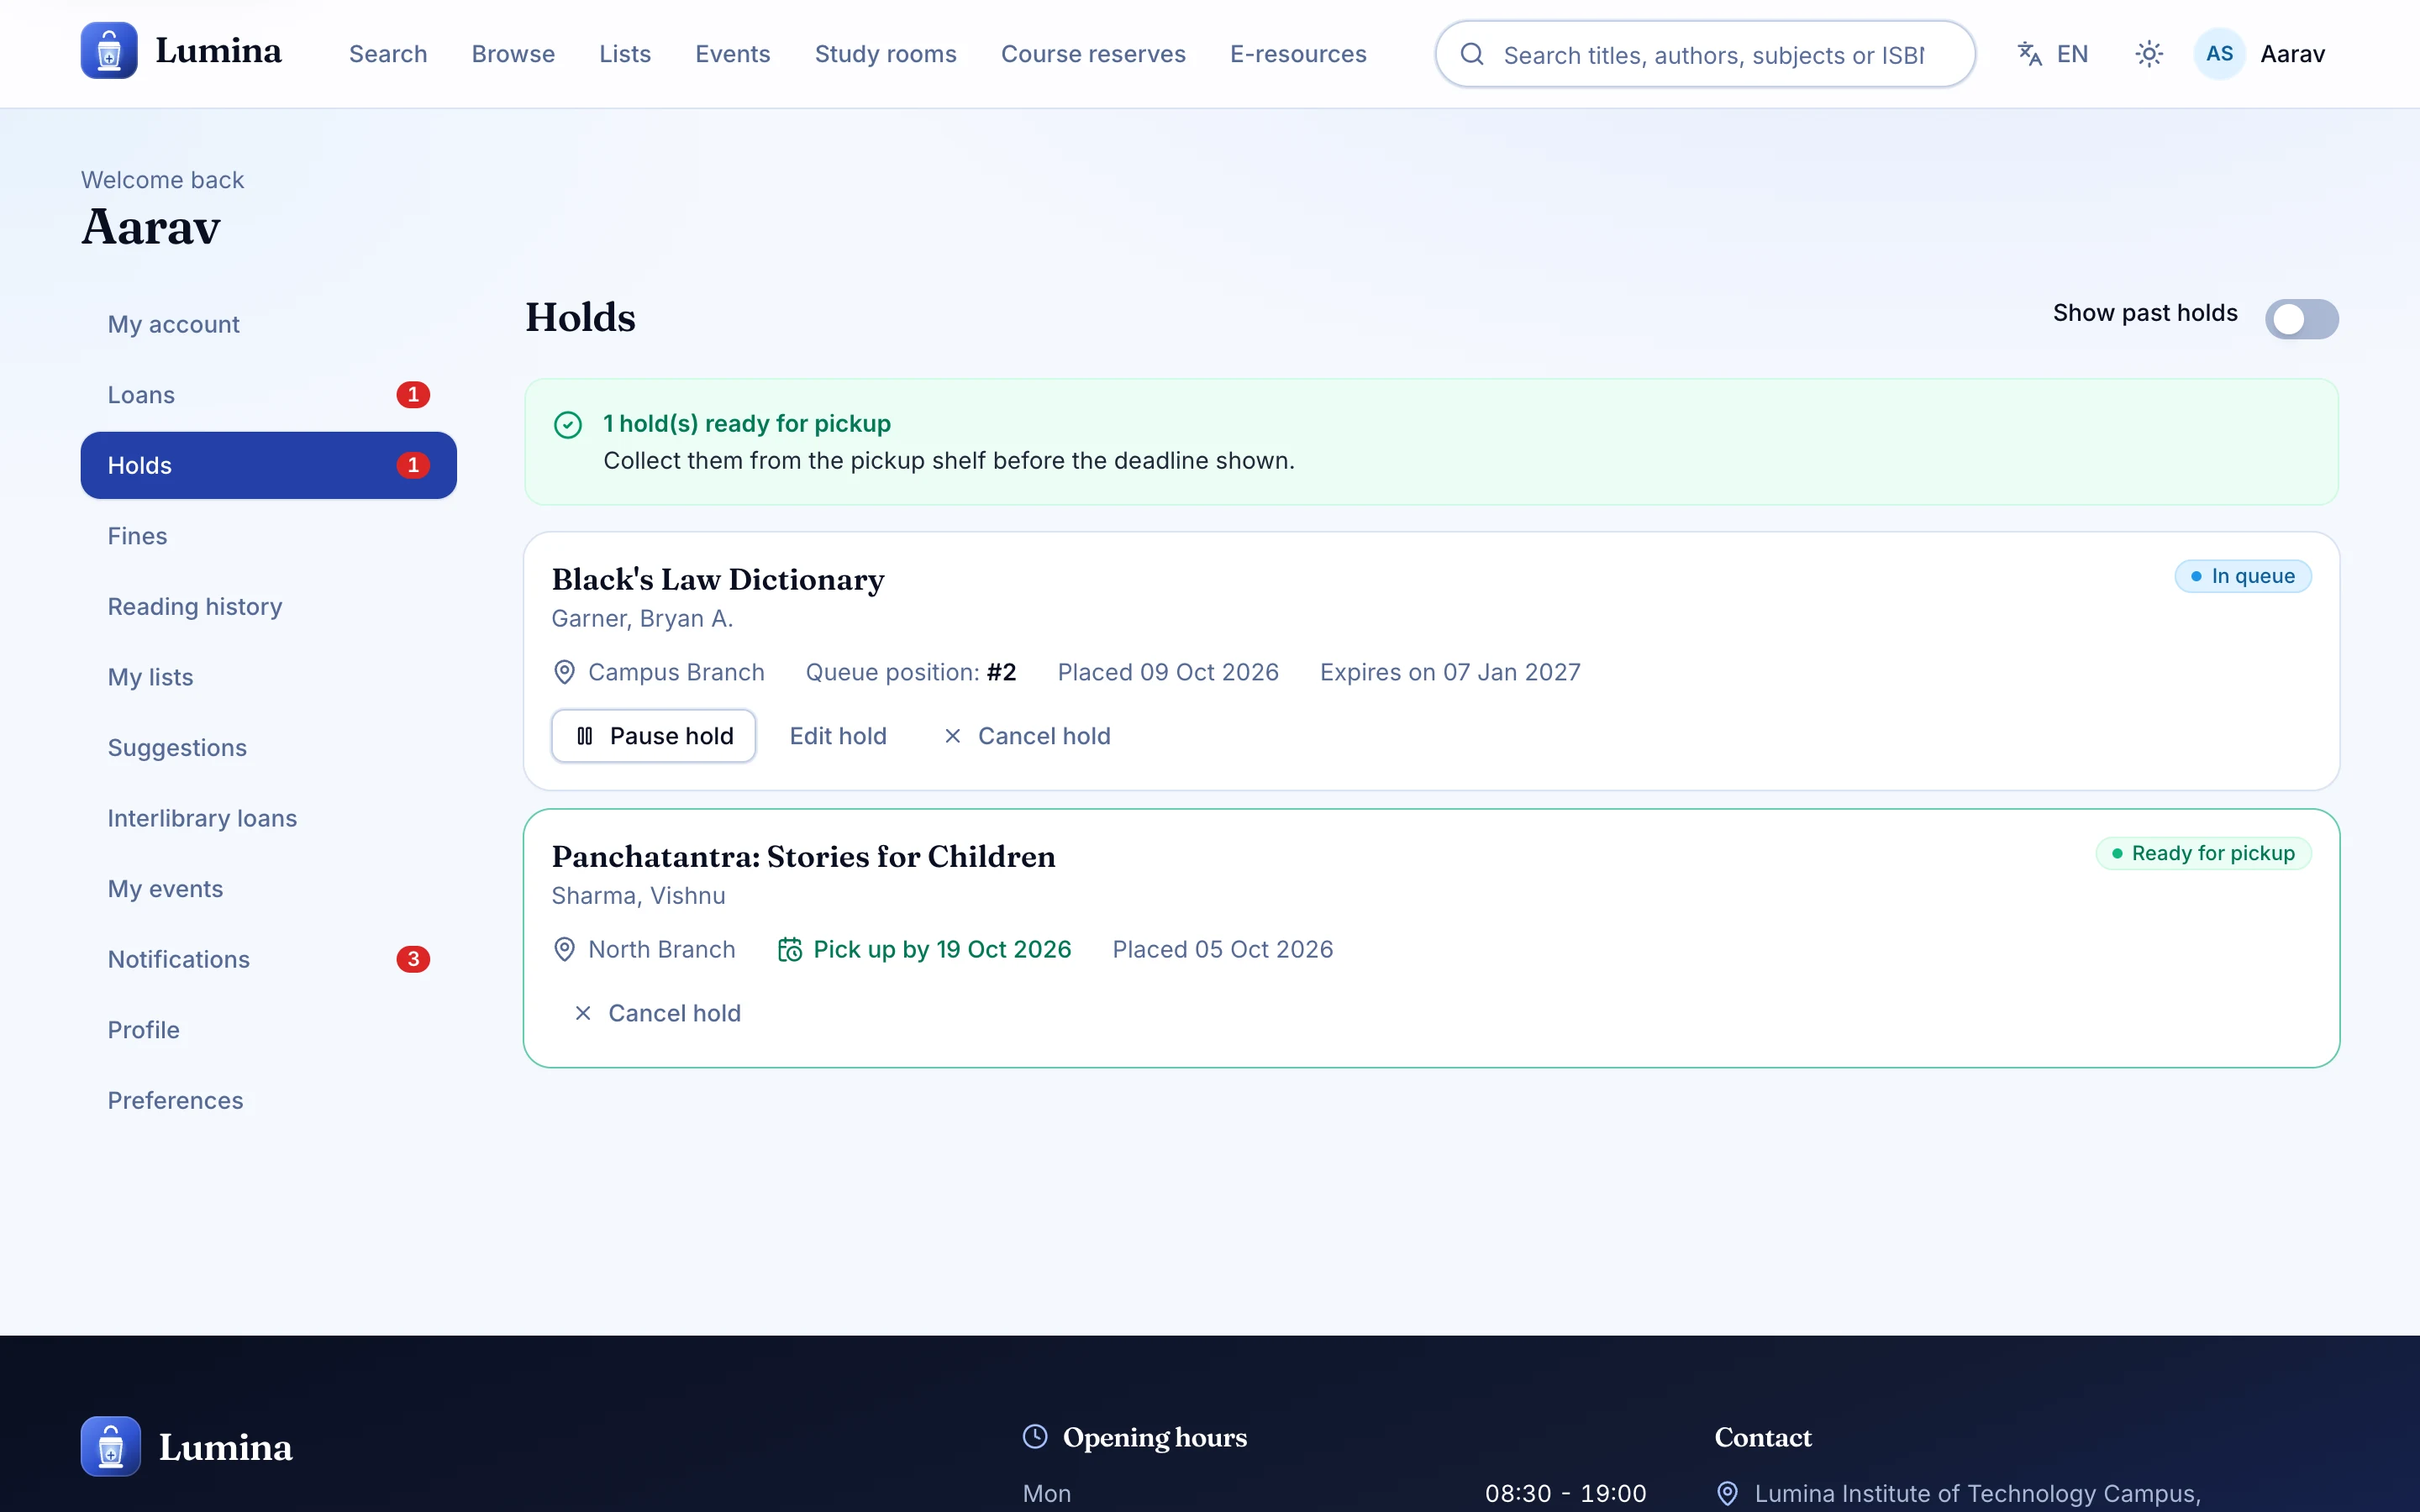Click the search magnifier icon
Screen dimensions: 2420x1512
click(x=1472, y=54)
